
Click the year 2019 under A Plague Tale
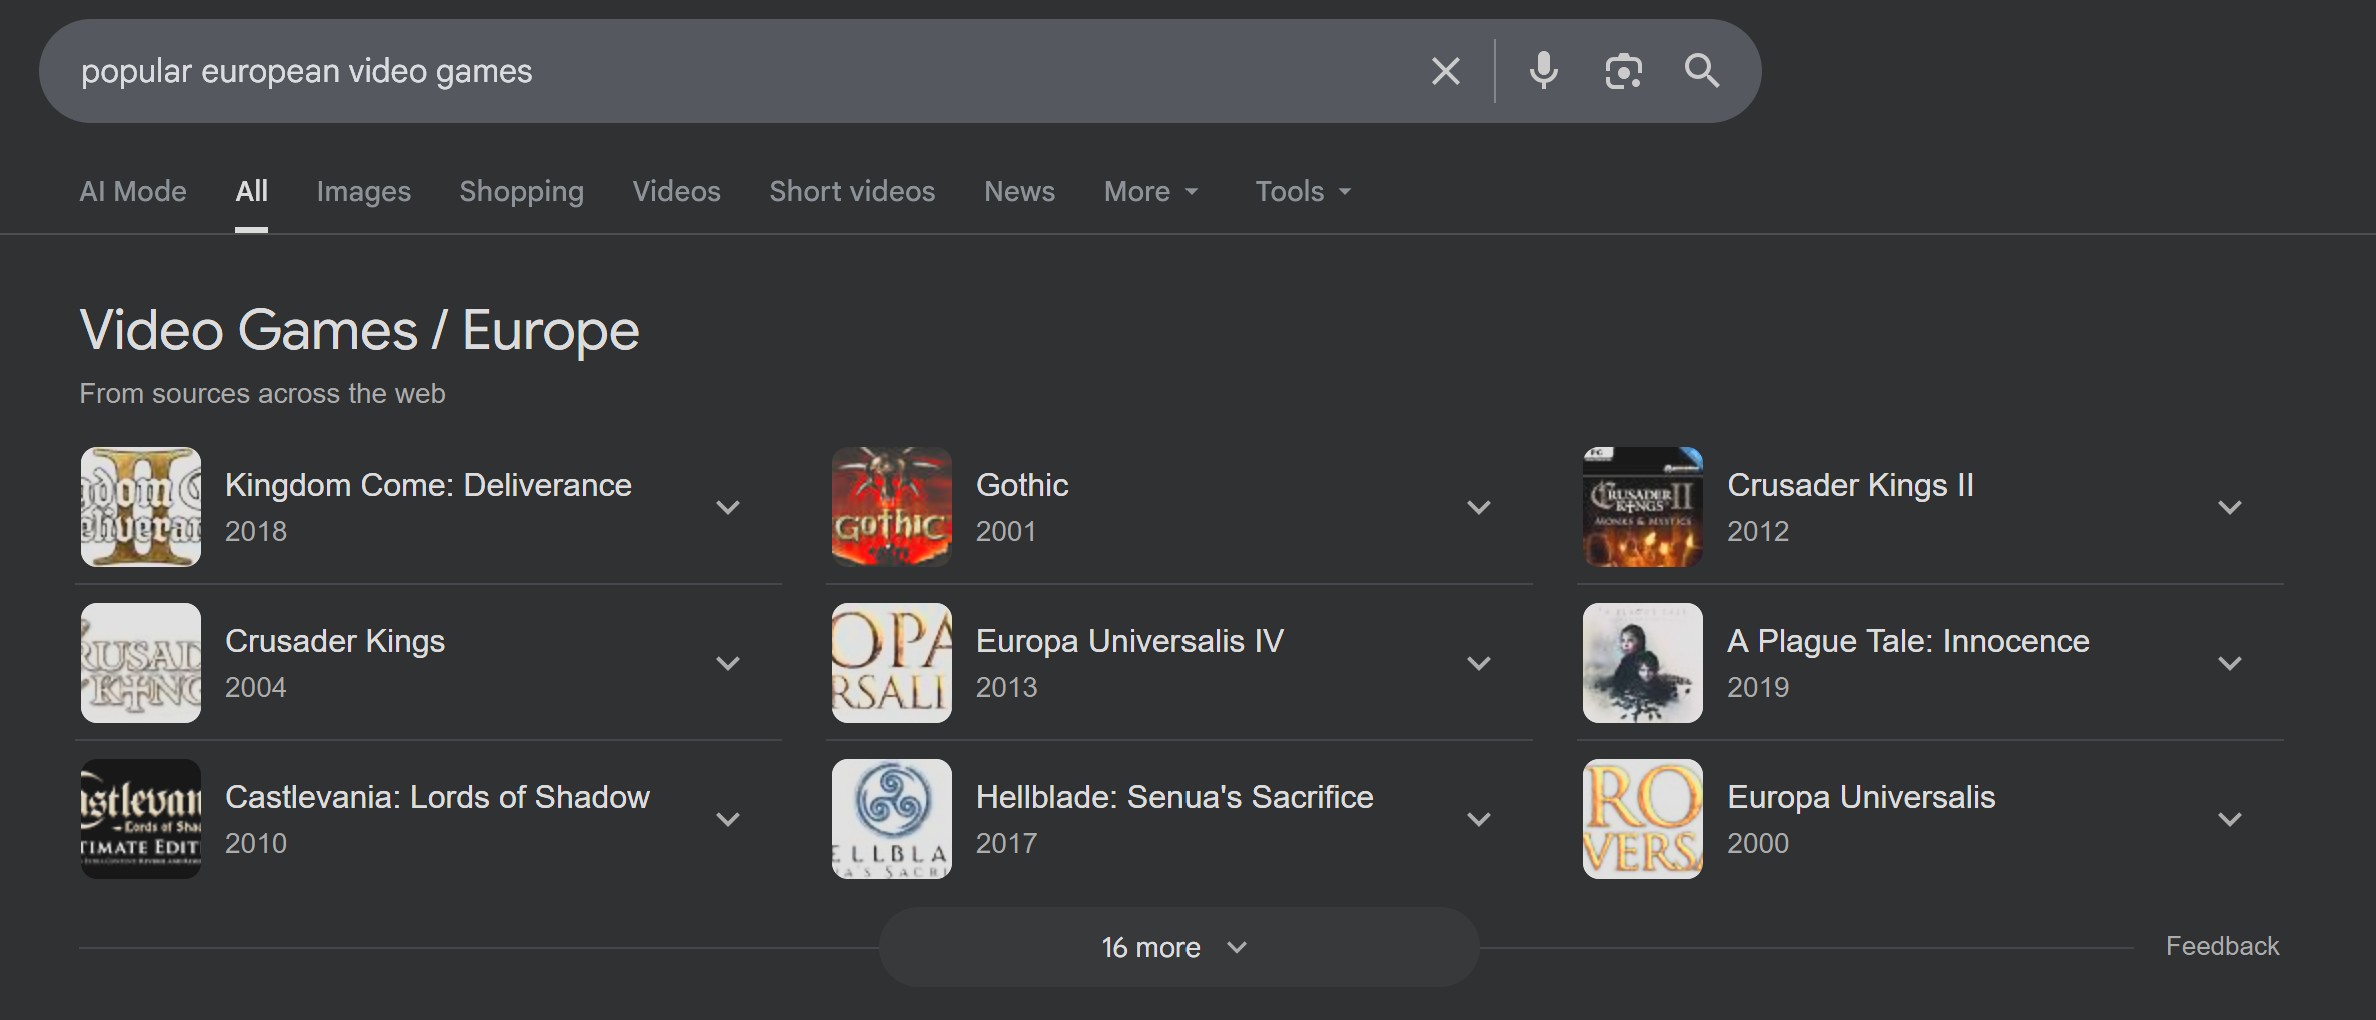1758,687
